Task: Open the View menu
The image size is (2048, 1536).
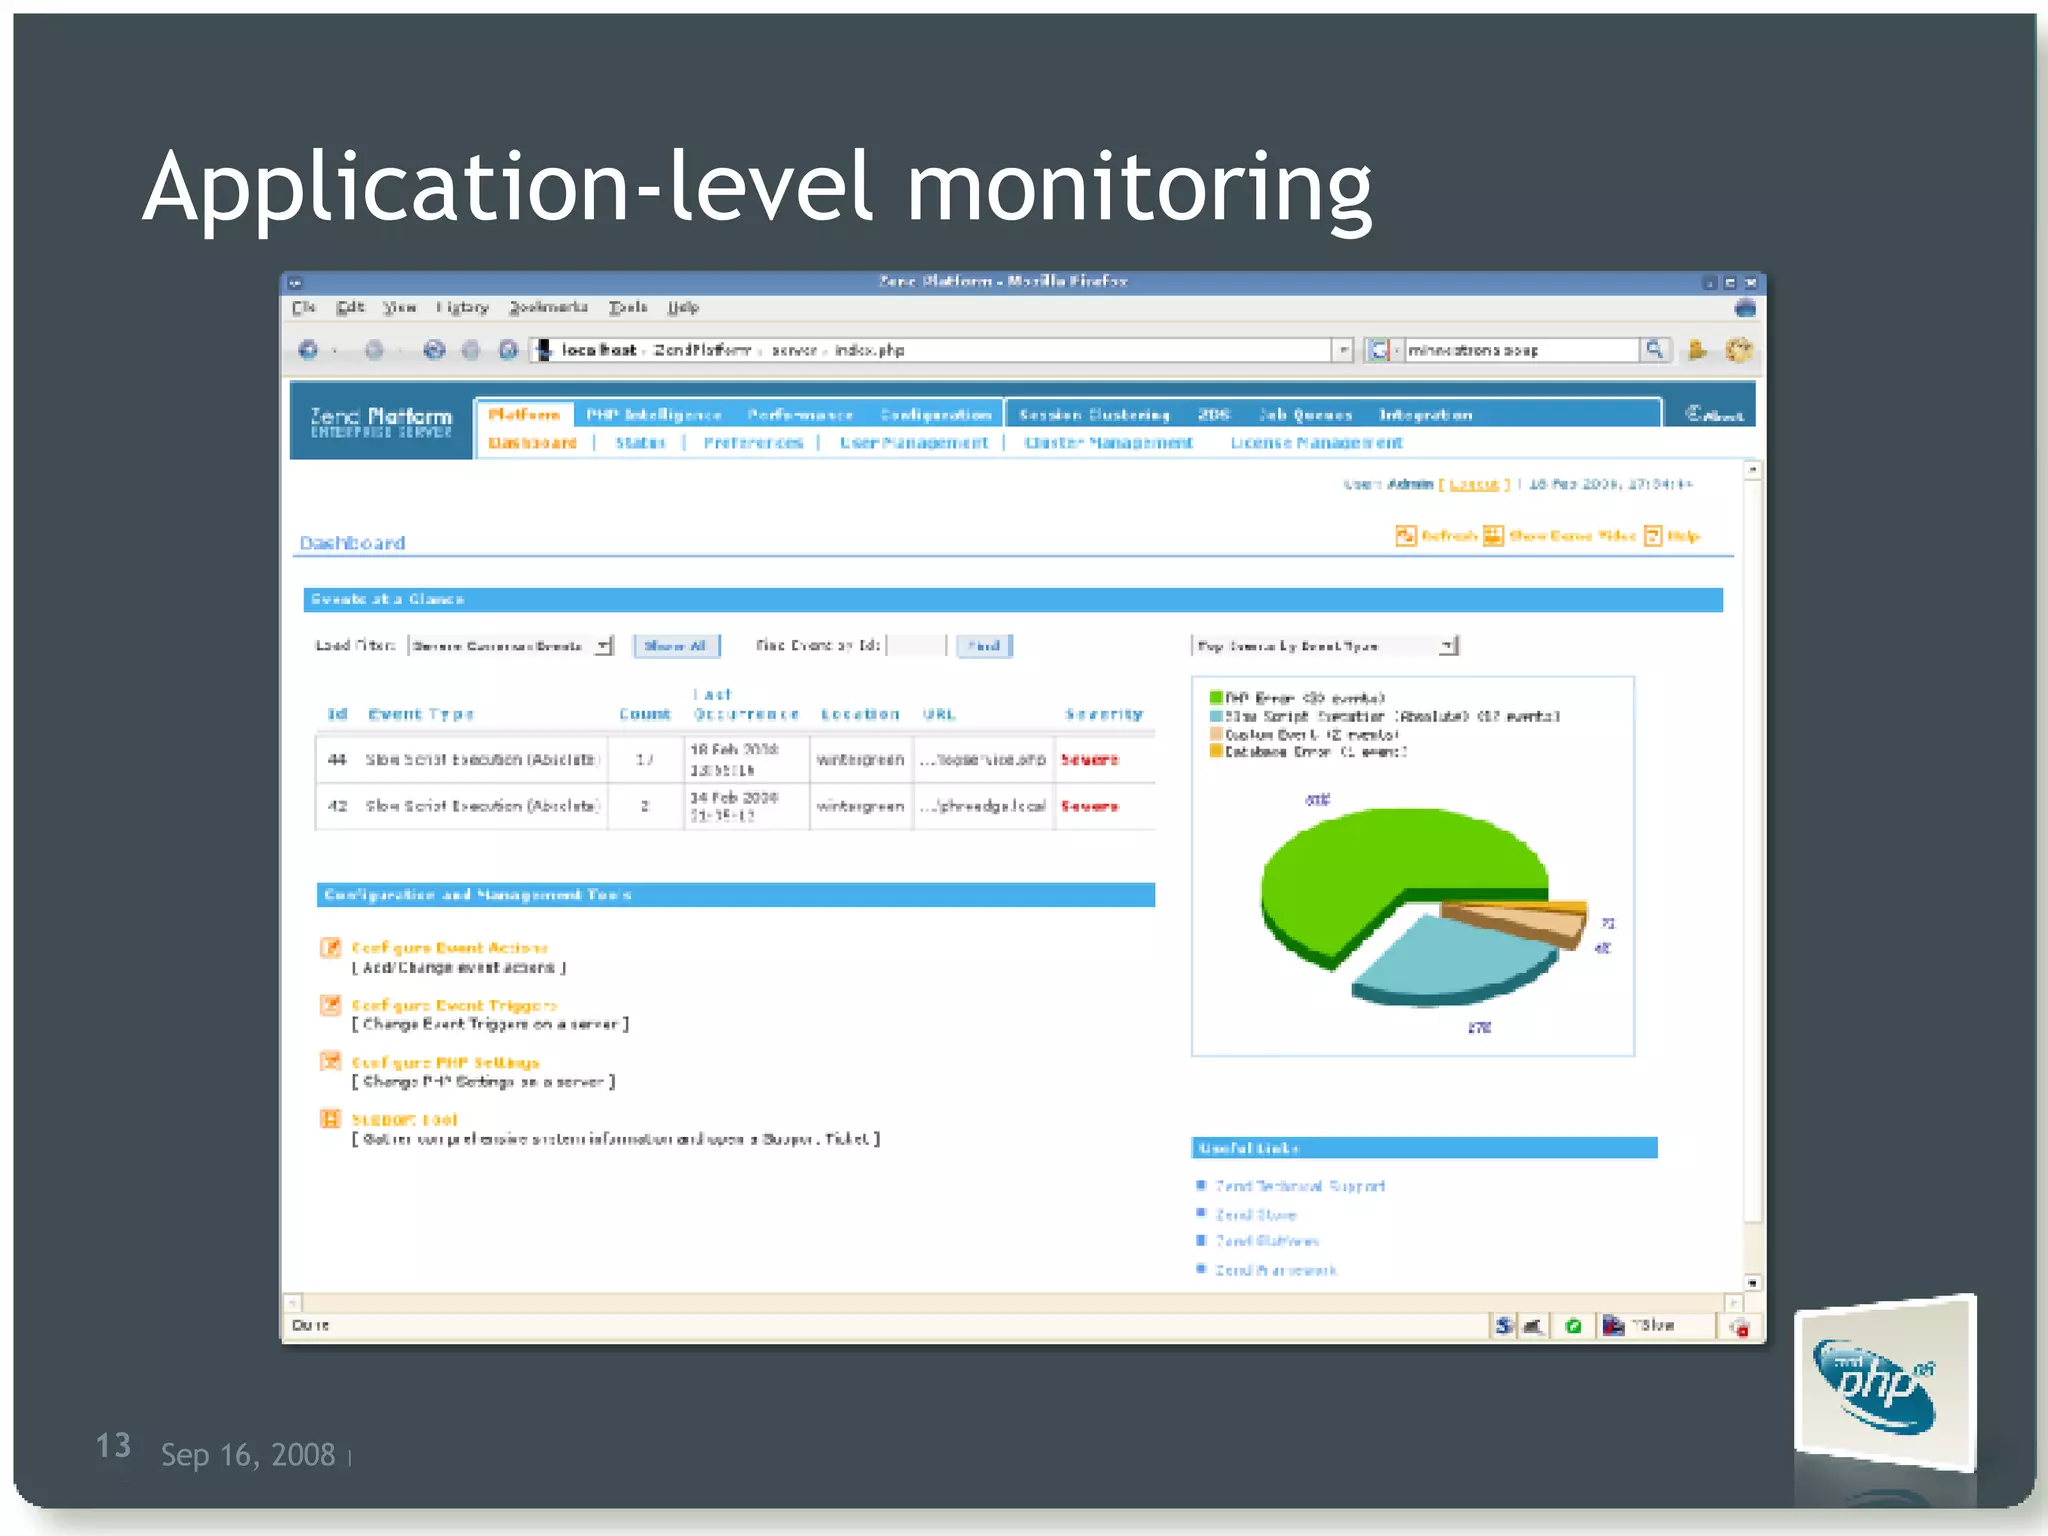Action: point(399,307)
